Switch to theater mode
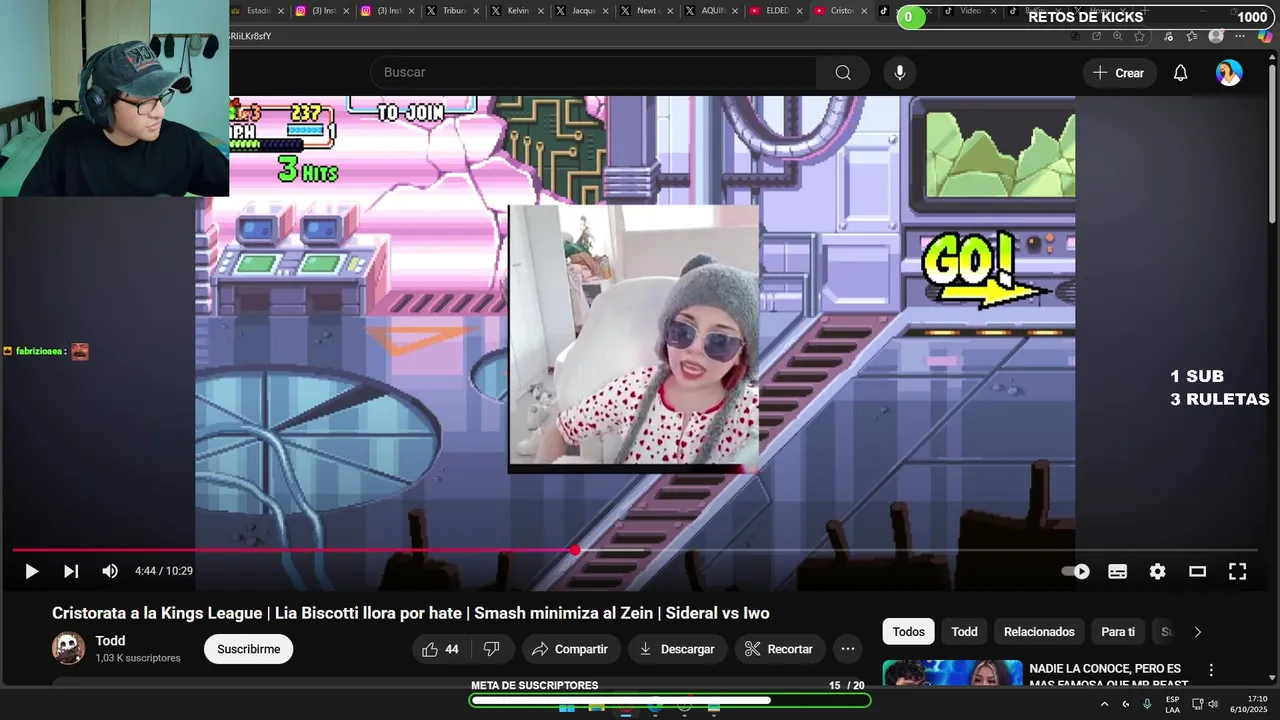The width and height of the screenshot is (1280, 720). click(1197, 571)
